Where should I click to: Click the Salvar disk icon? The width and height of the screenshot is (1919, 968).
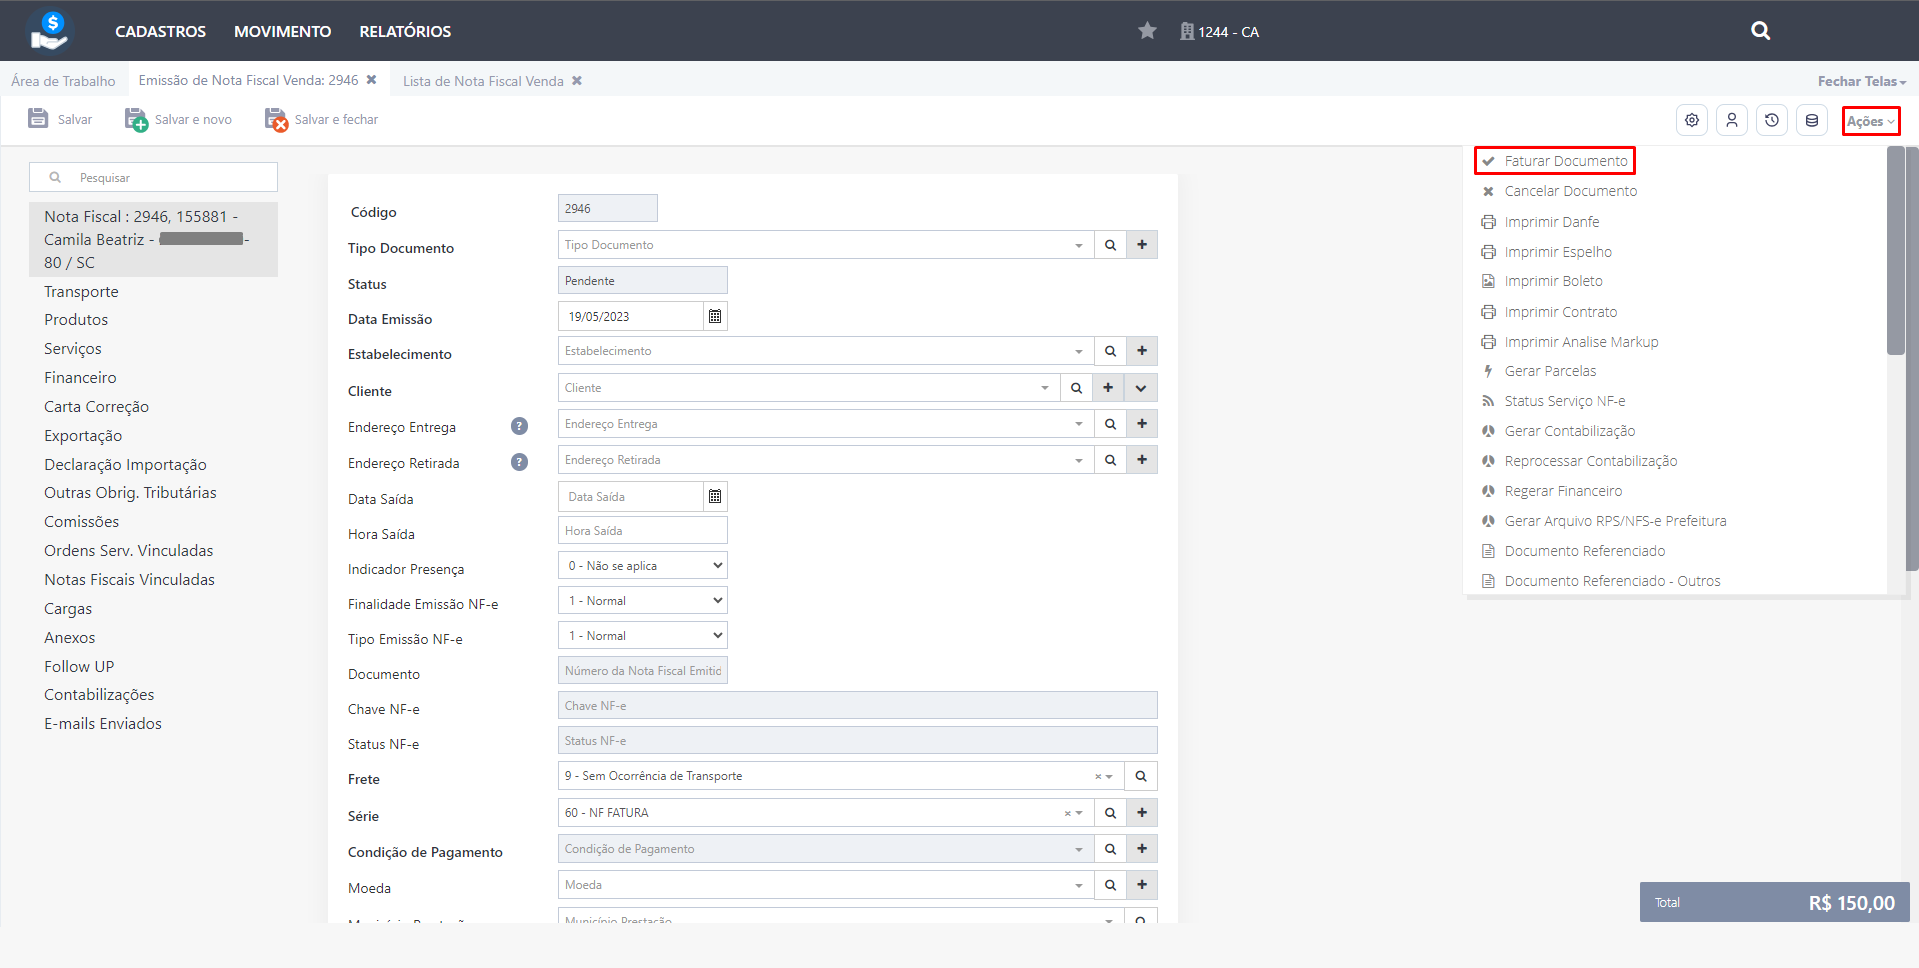(38, 118)
